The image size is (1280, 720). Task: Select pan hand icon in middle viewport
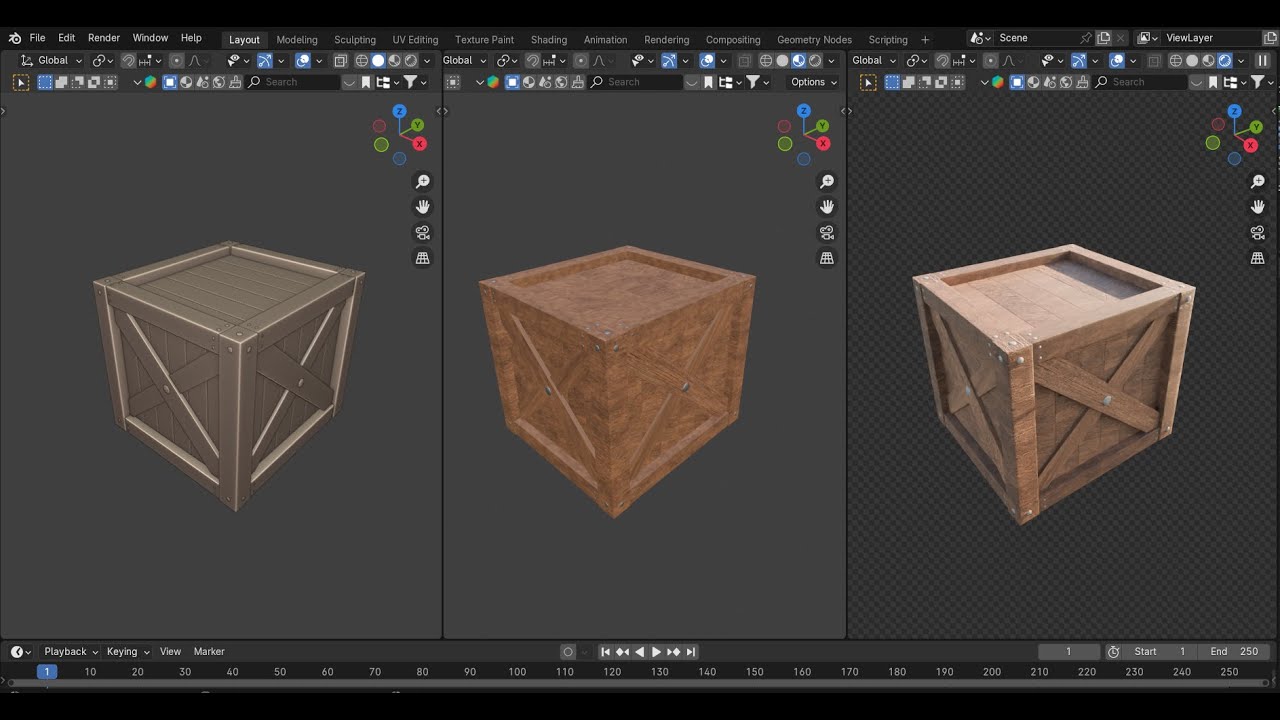click(x=827, y=207)
